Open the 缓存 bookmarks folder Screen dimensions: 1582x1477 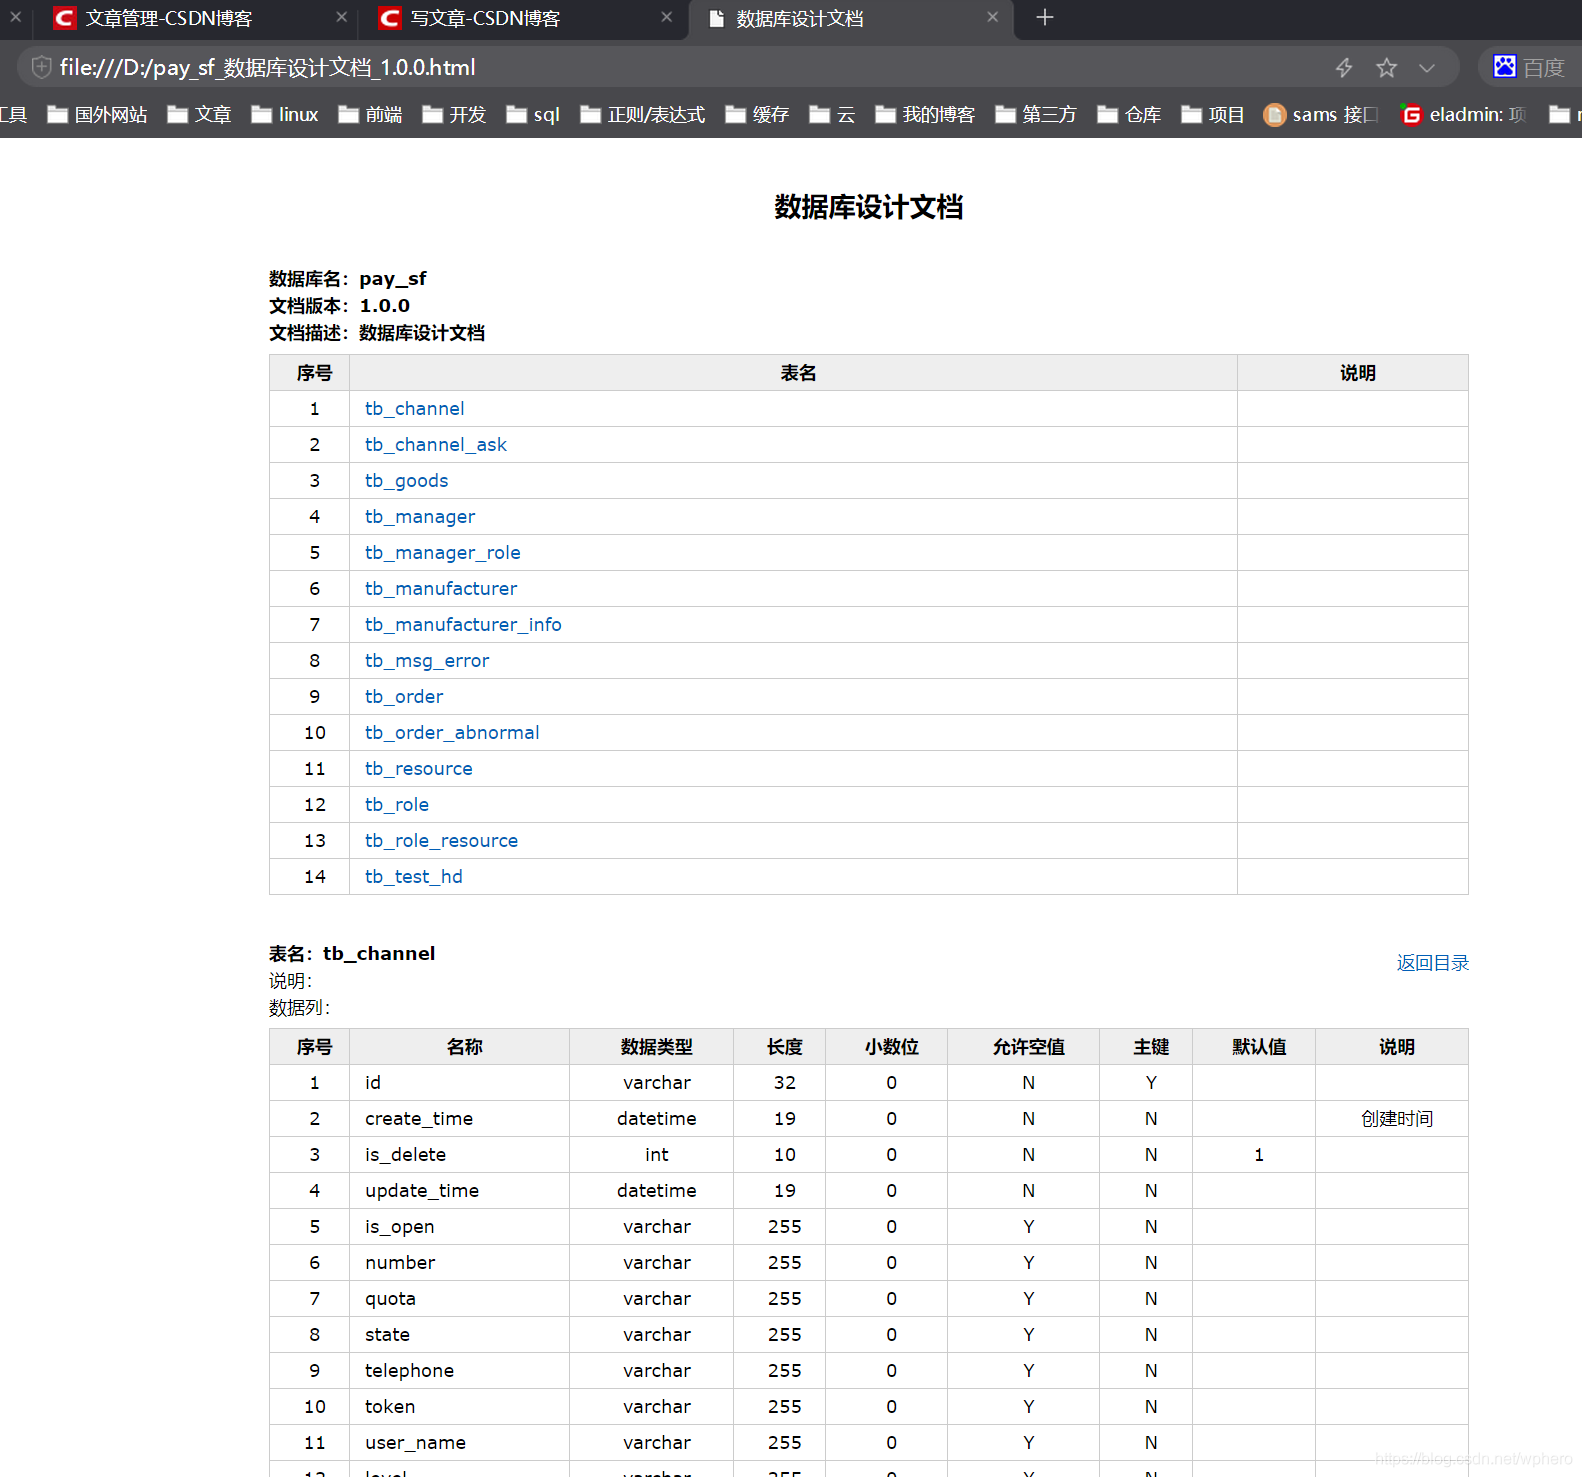[x=757, y=115]
